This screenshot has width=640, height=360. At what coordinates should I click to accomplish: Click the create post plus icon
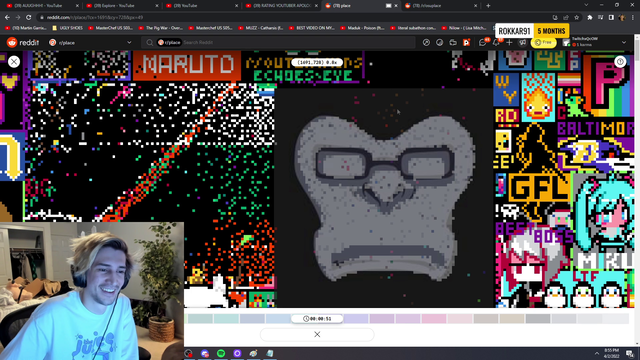tap(509, 42)
